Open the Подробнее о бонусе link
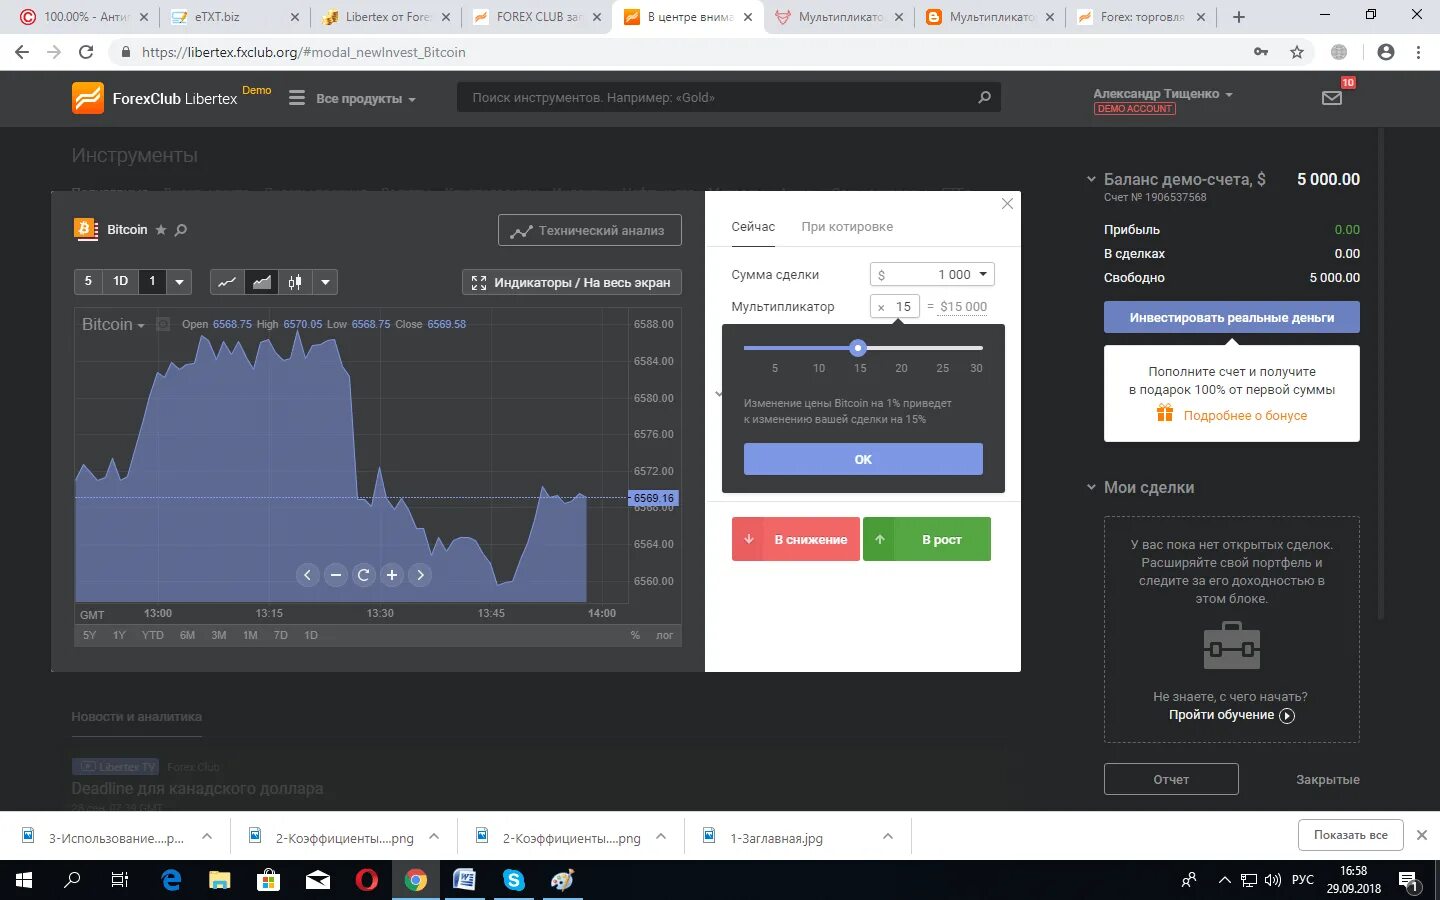1440x900 pixels. click(1245, 415)
